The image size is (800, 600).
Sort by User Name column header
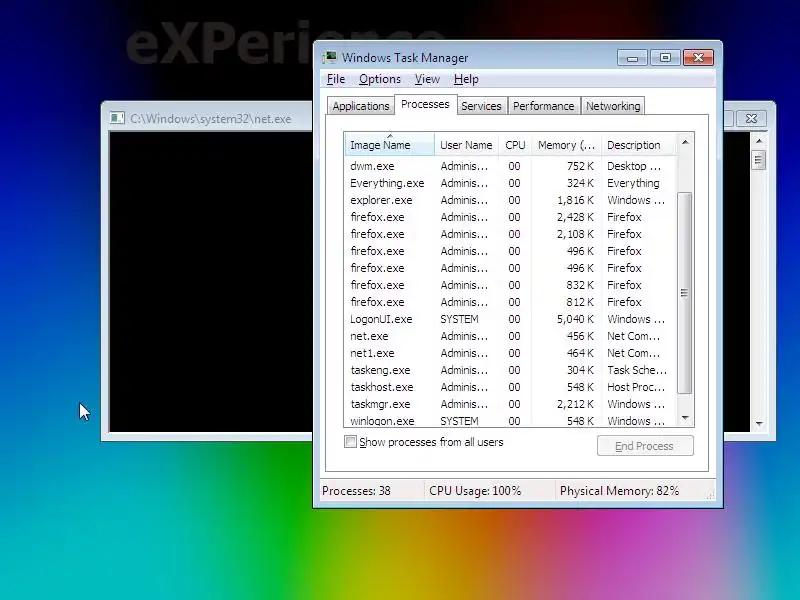coord(466,145)
